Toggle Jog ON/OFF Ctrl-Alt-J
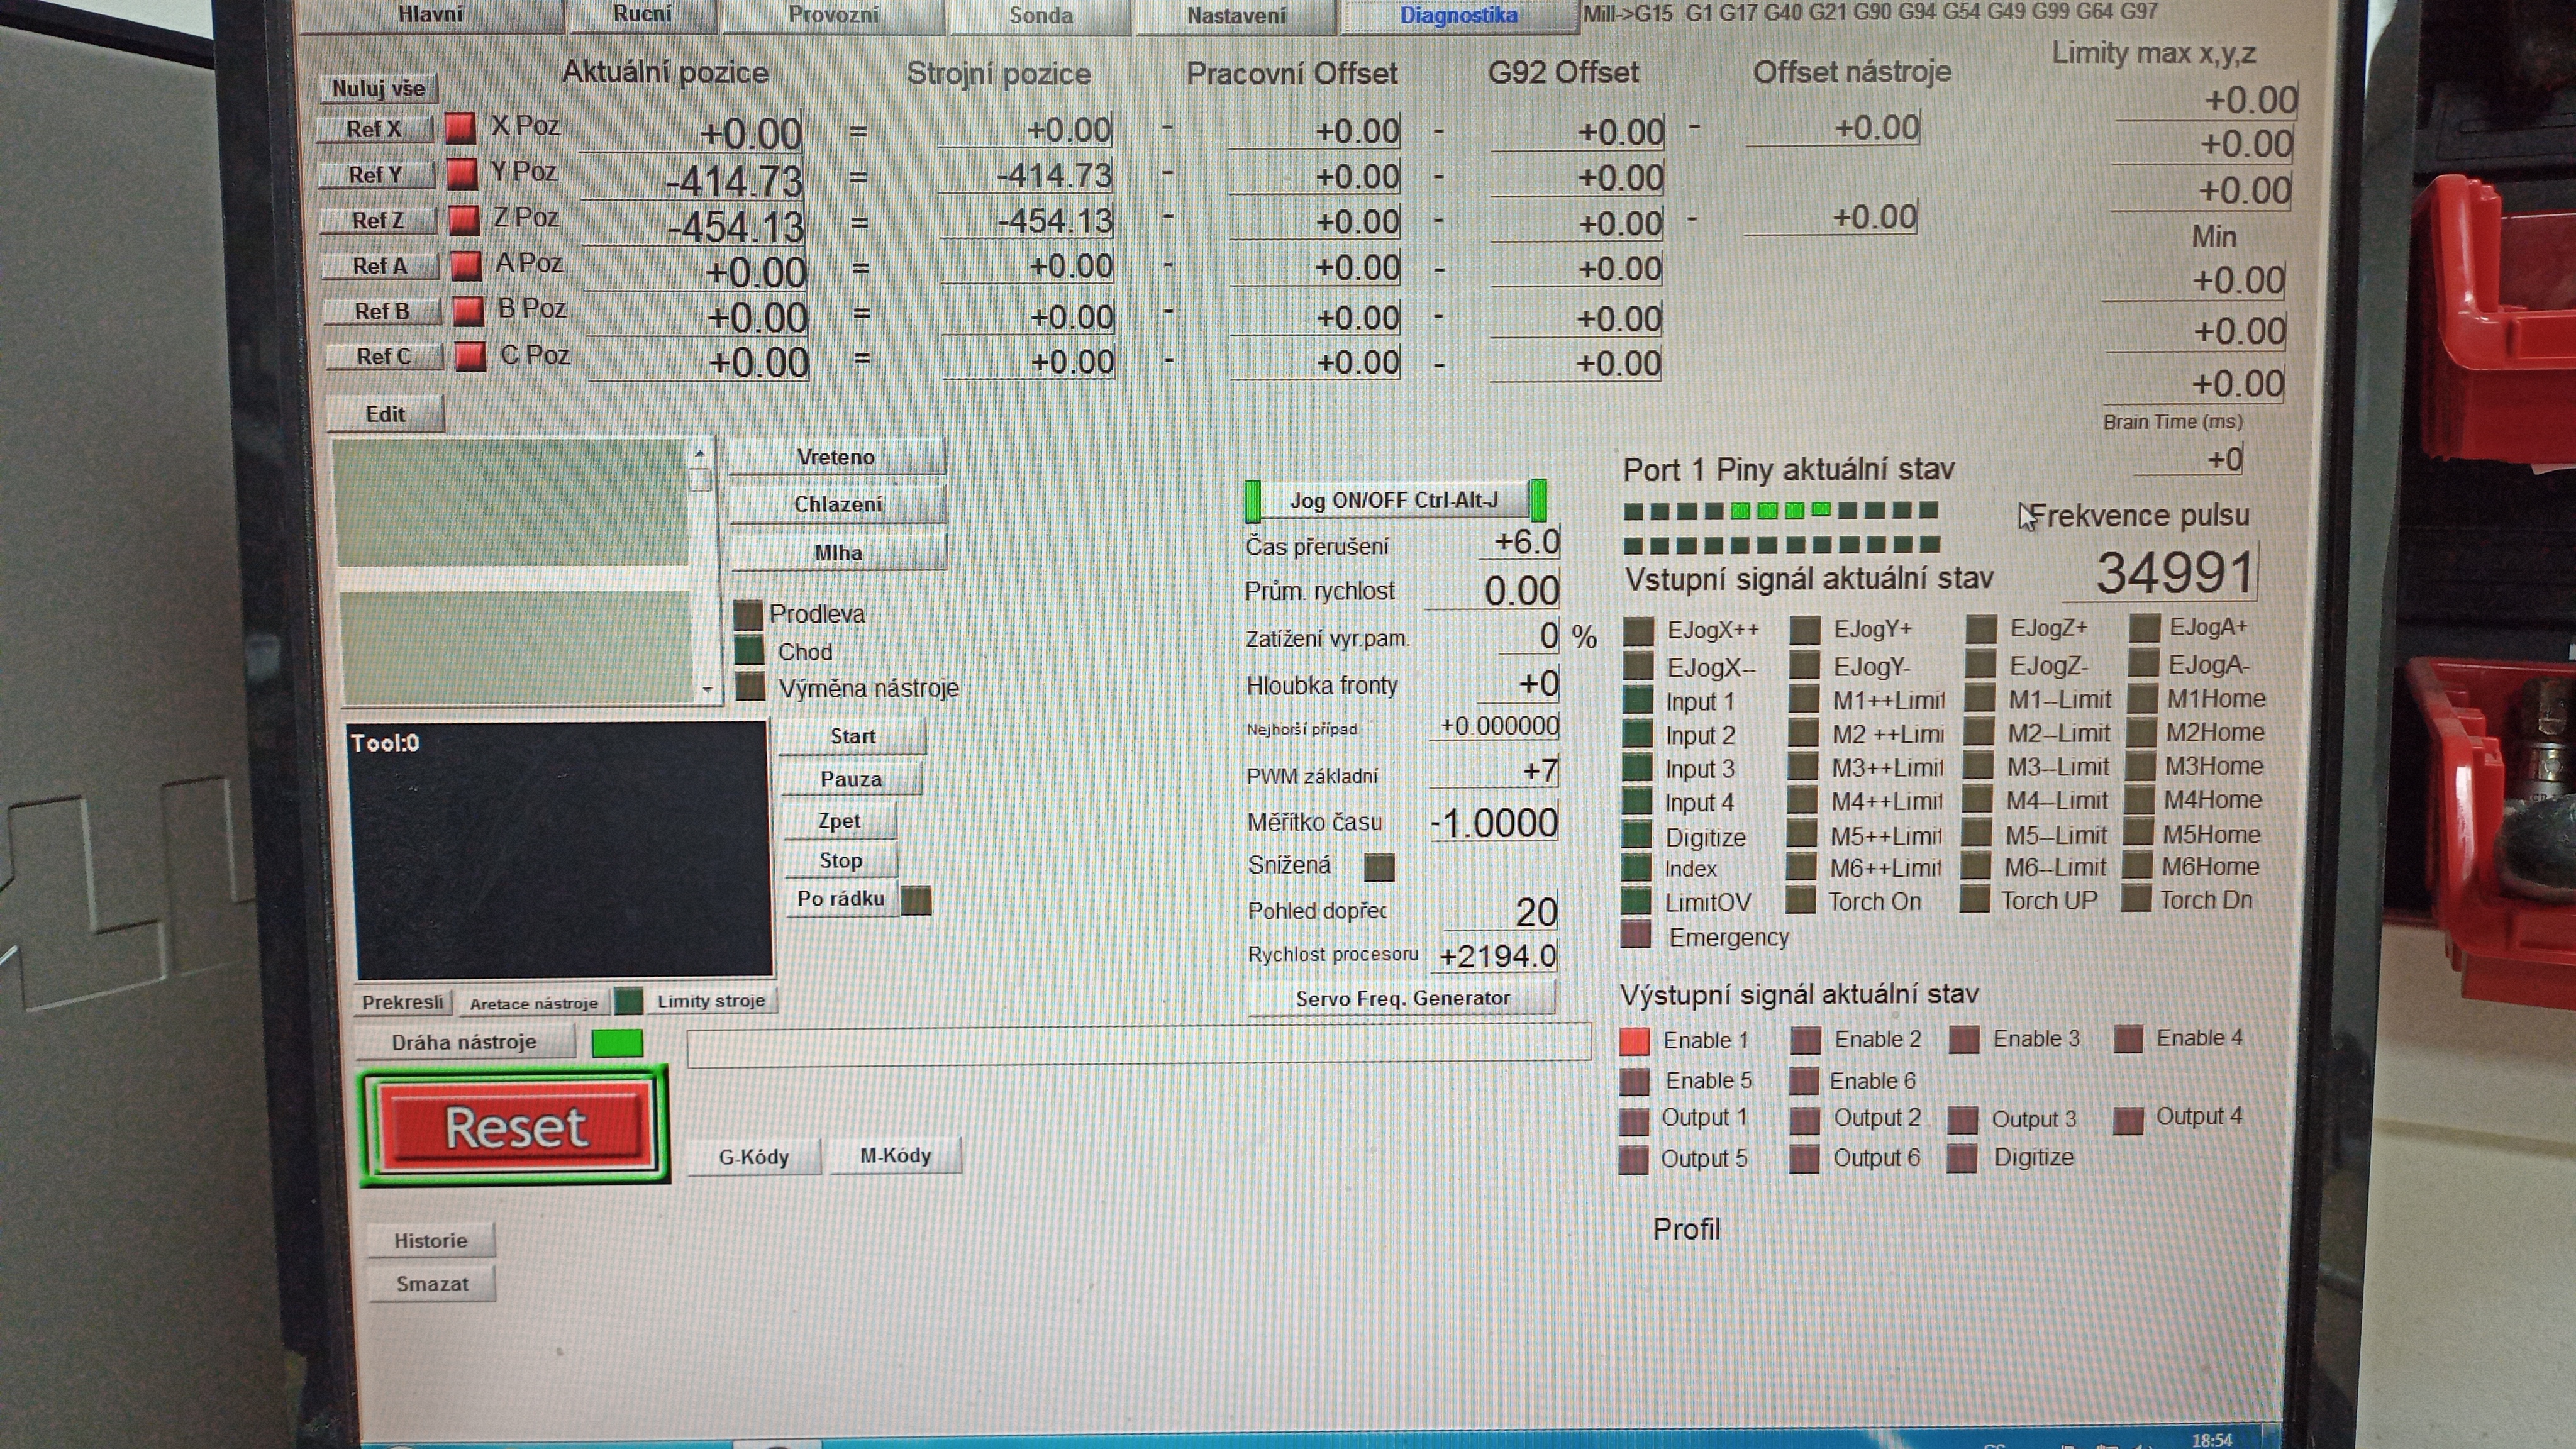Screen dimensions: 2576x1449 click(1394, 500)
